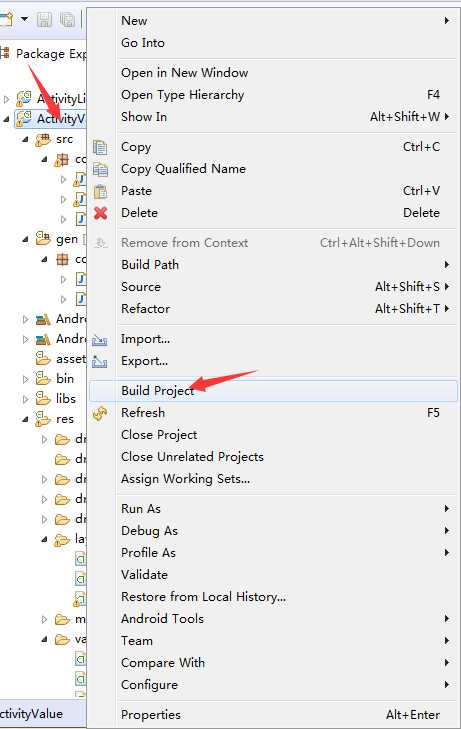The width and height of the screenshot is (461, 729).
Task: Click the Save disk icon in toolbar
Action: (45, 20)
